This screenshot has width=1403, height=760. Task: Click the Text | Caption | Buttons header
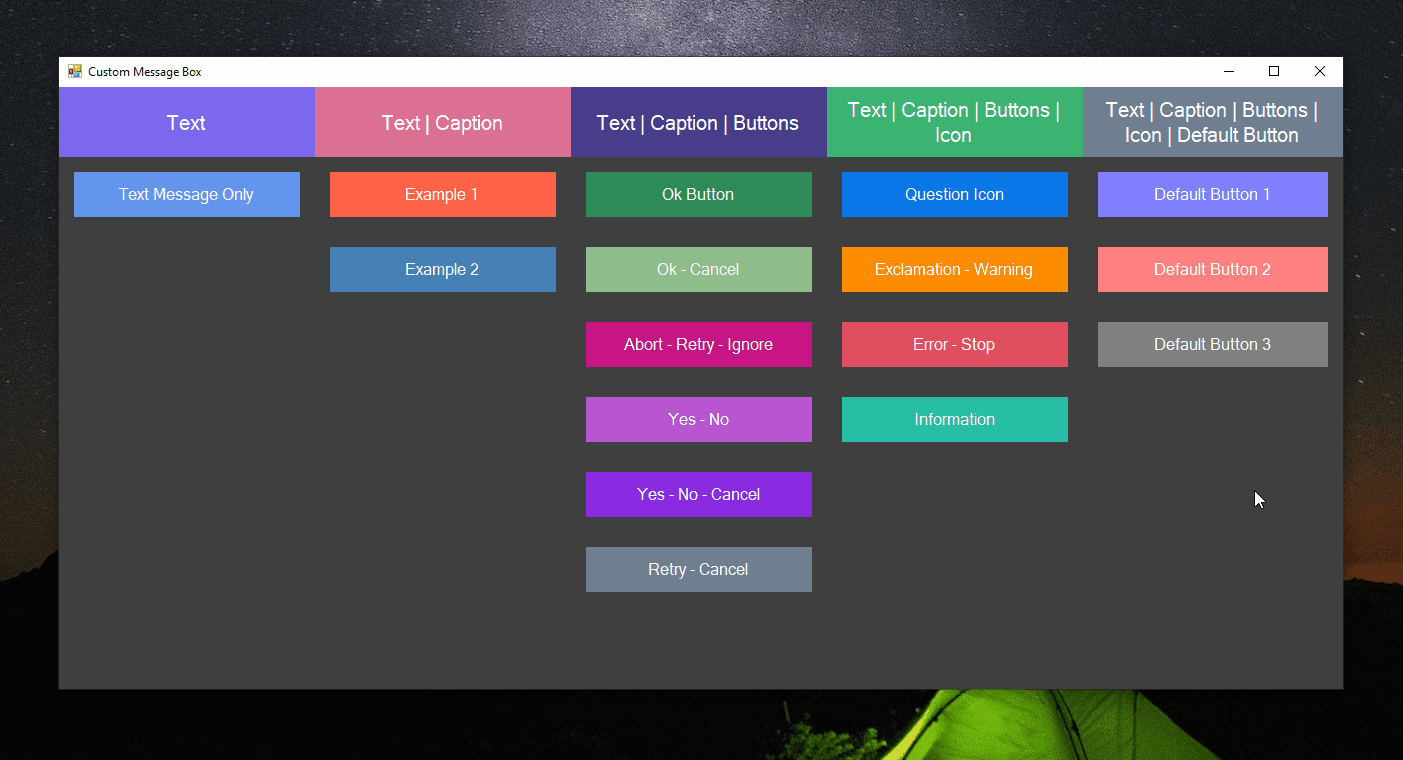[698, 122]
